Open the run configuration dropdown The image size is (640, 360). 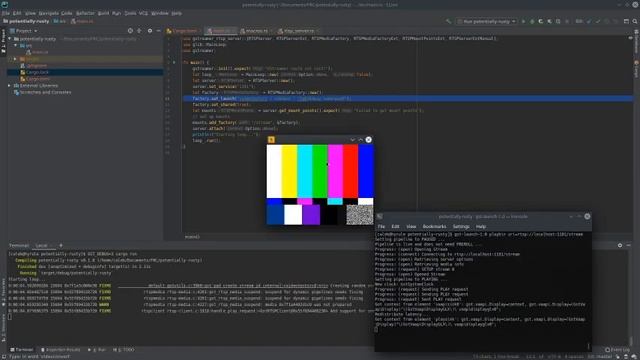487,21
